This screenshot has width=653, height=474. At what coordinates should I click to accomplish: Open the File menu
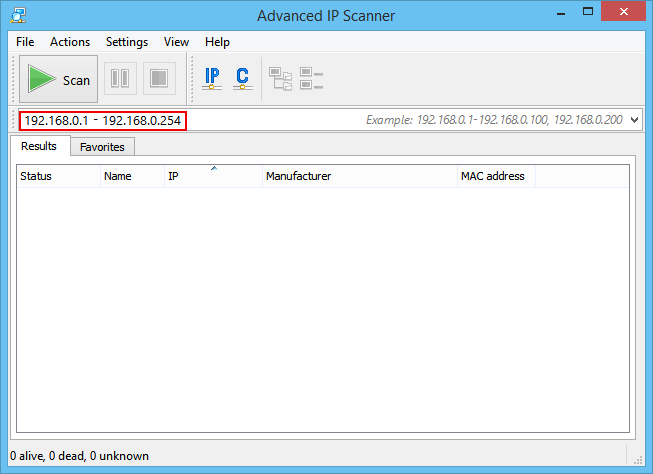(25, 42)
